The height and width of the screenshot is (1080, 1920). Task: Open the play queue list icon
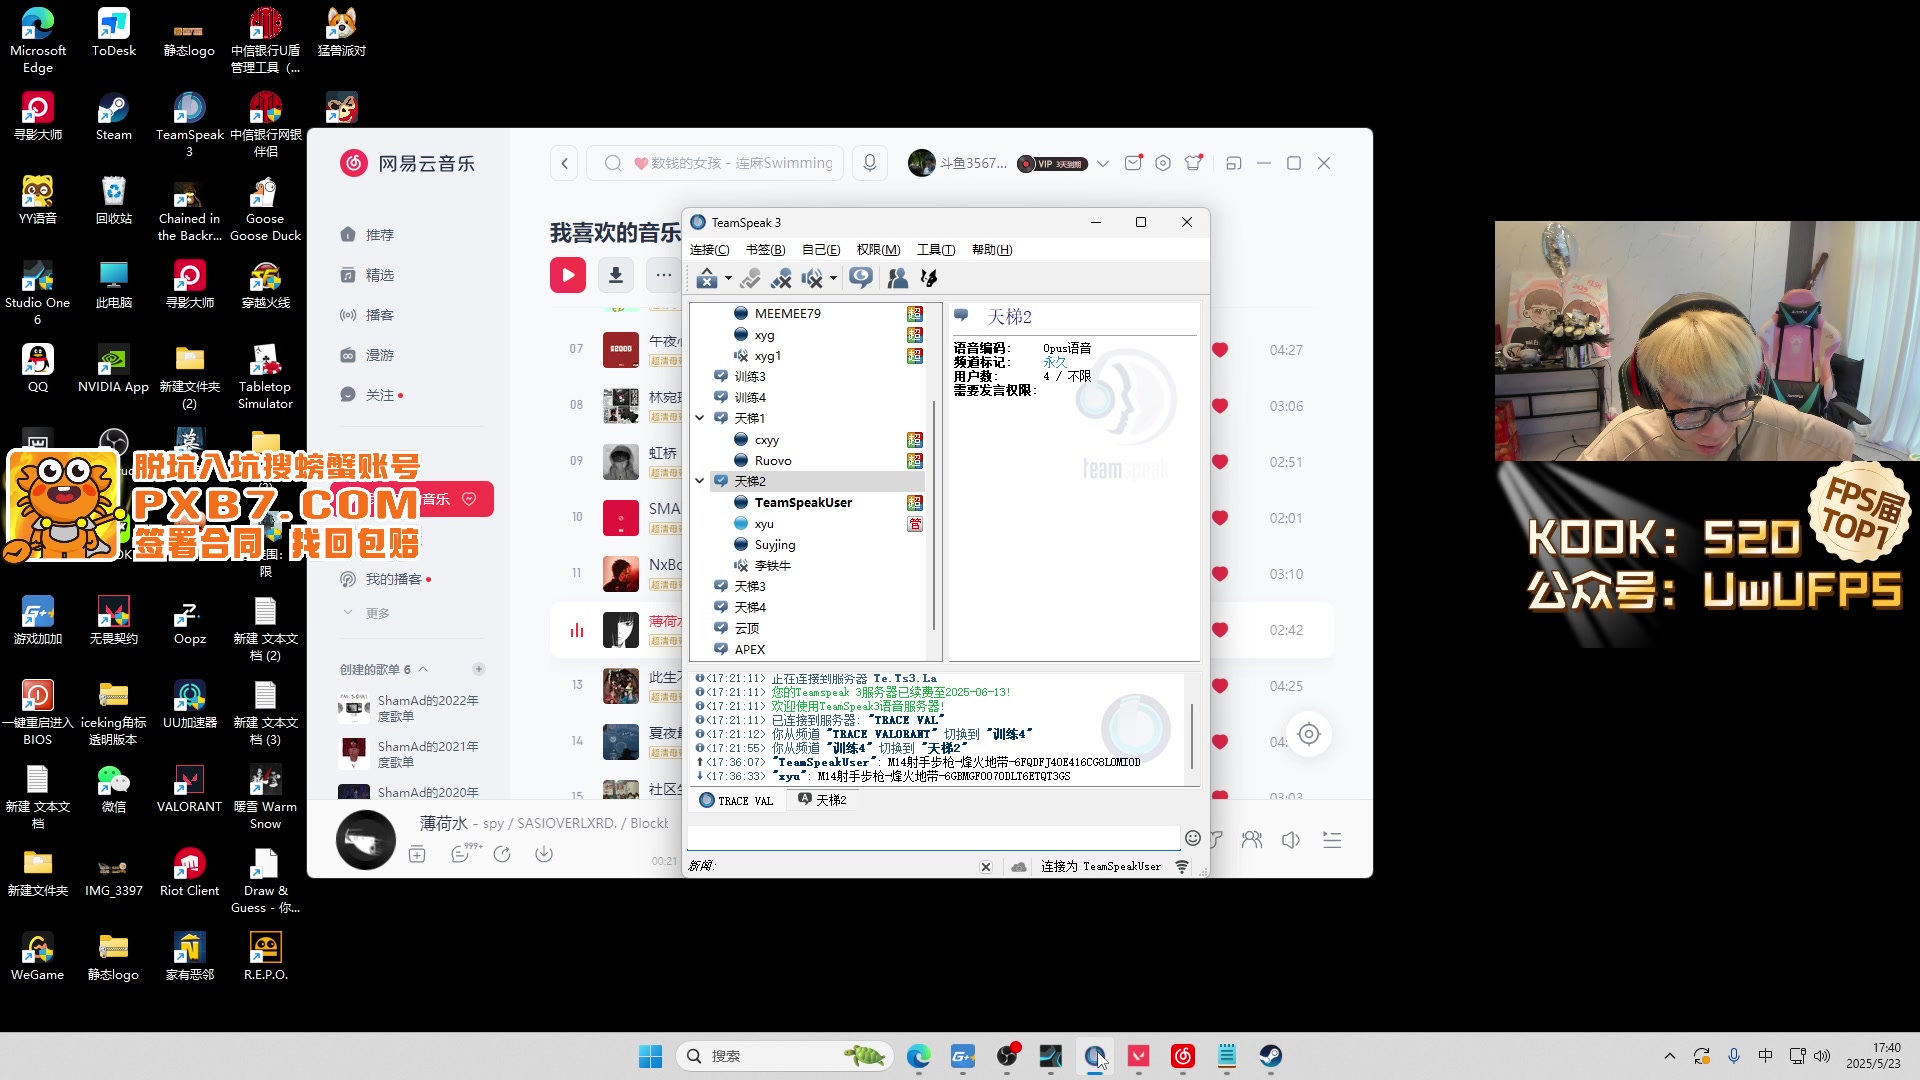pos(1332,840)
